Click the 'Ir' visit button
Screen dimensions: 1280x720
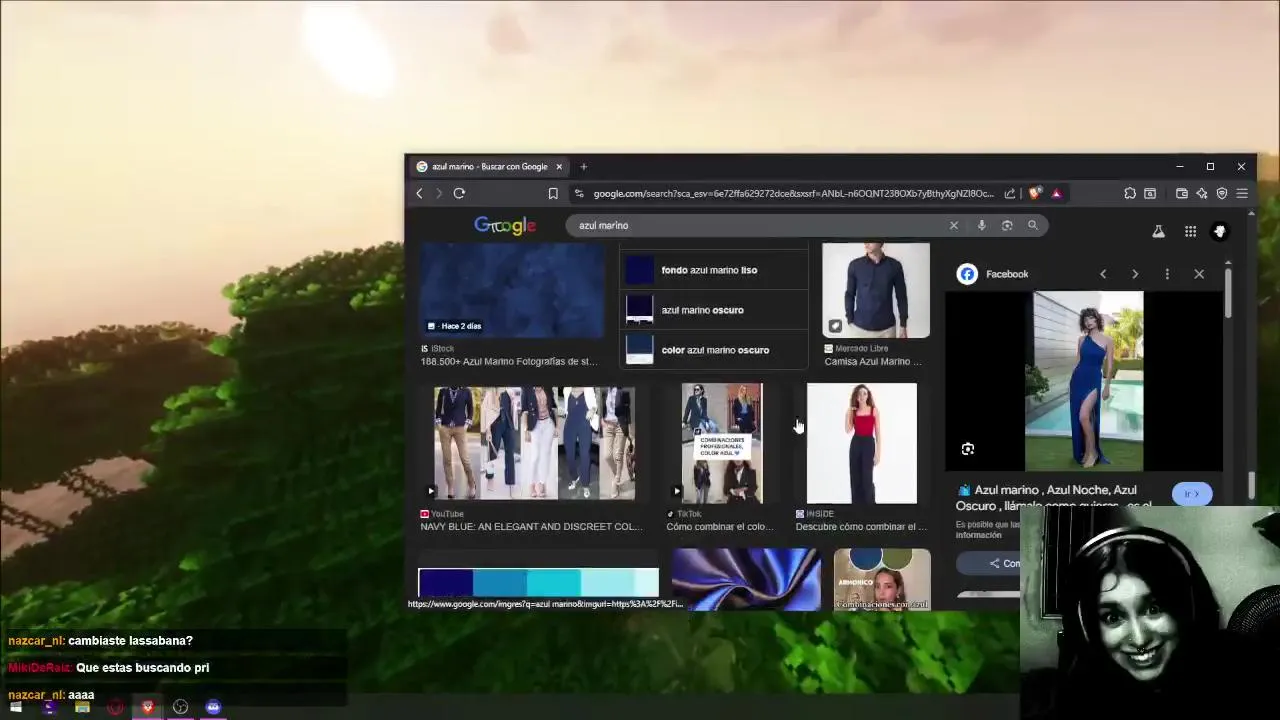[1192, 494]
